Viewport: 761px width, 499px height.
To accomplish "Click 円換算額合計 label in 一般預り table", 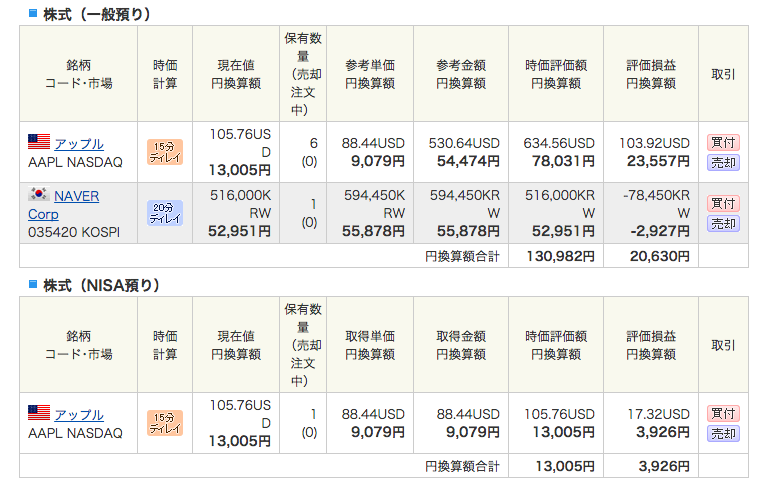I will click(462, 256).
